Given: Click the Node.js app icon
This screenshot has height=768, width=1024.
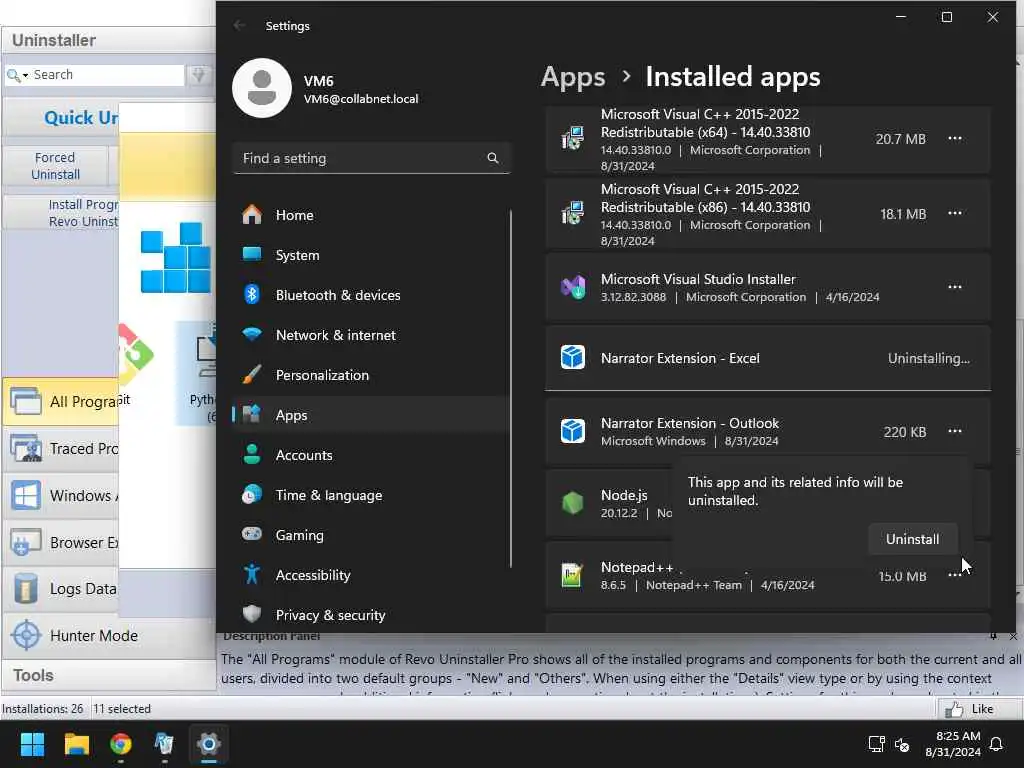Looking at the screenshot, I should click(573, 503).
